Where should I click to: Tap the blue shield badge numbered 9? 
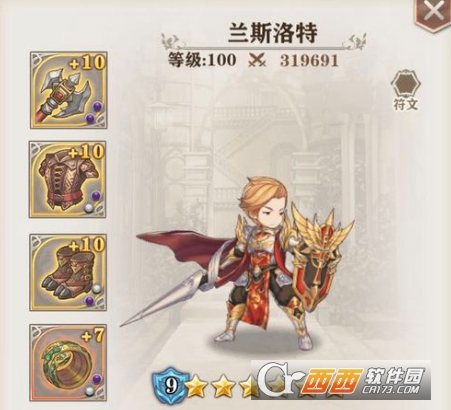(x=170, y=384)
